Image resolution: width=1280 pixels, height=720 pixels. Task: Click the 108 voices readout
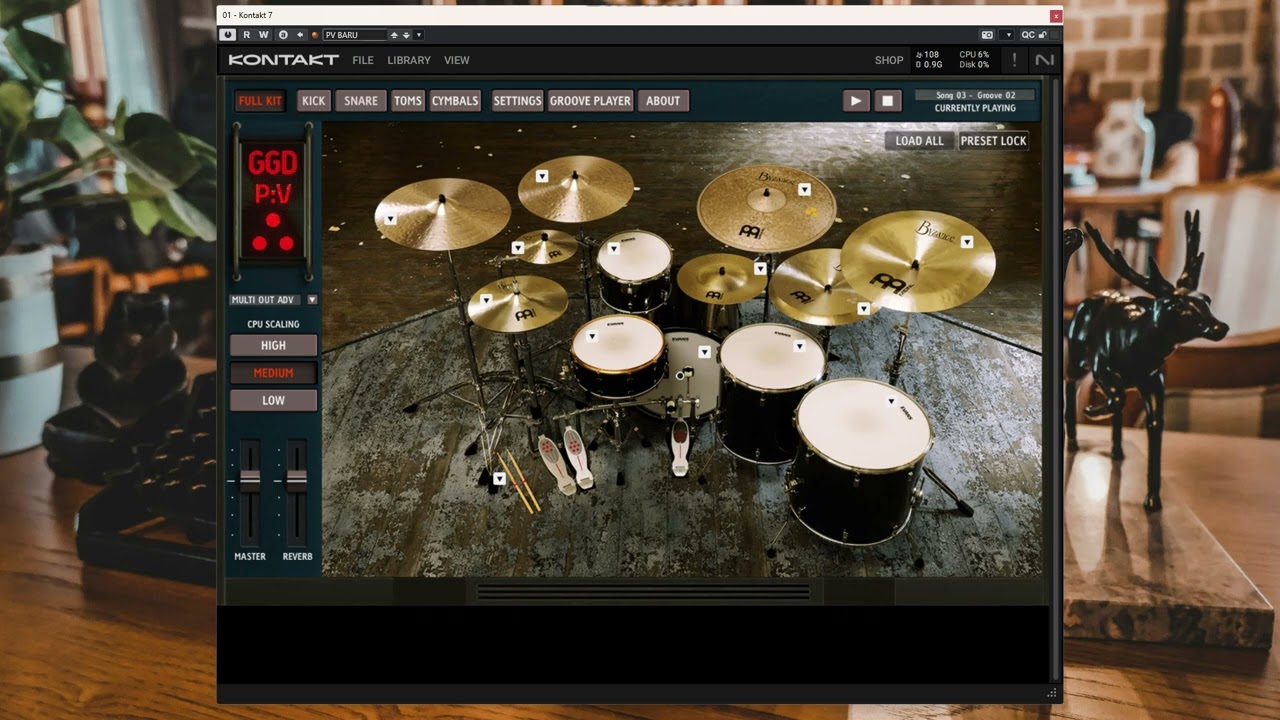[x=928, y=55]
